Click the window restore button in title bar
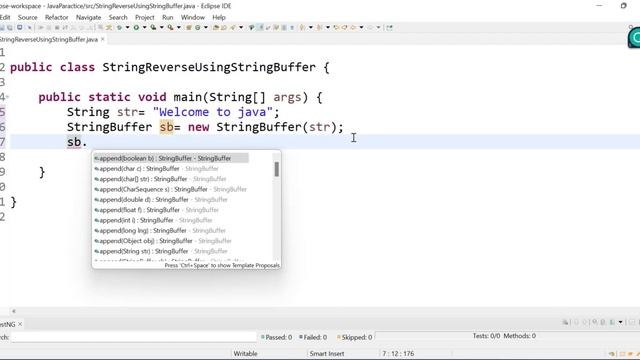Screen dimensions: 640x360 pos(623,6)
